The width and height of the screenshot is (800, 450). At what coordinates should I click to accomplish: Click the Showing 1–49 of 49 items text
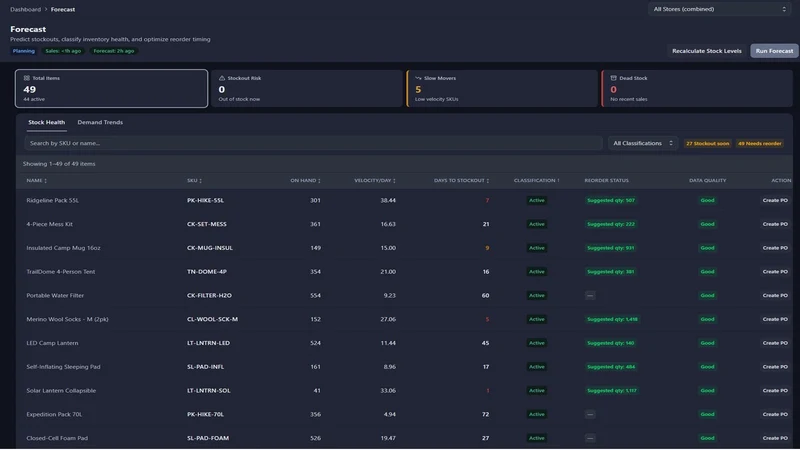59,164
